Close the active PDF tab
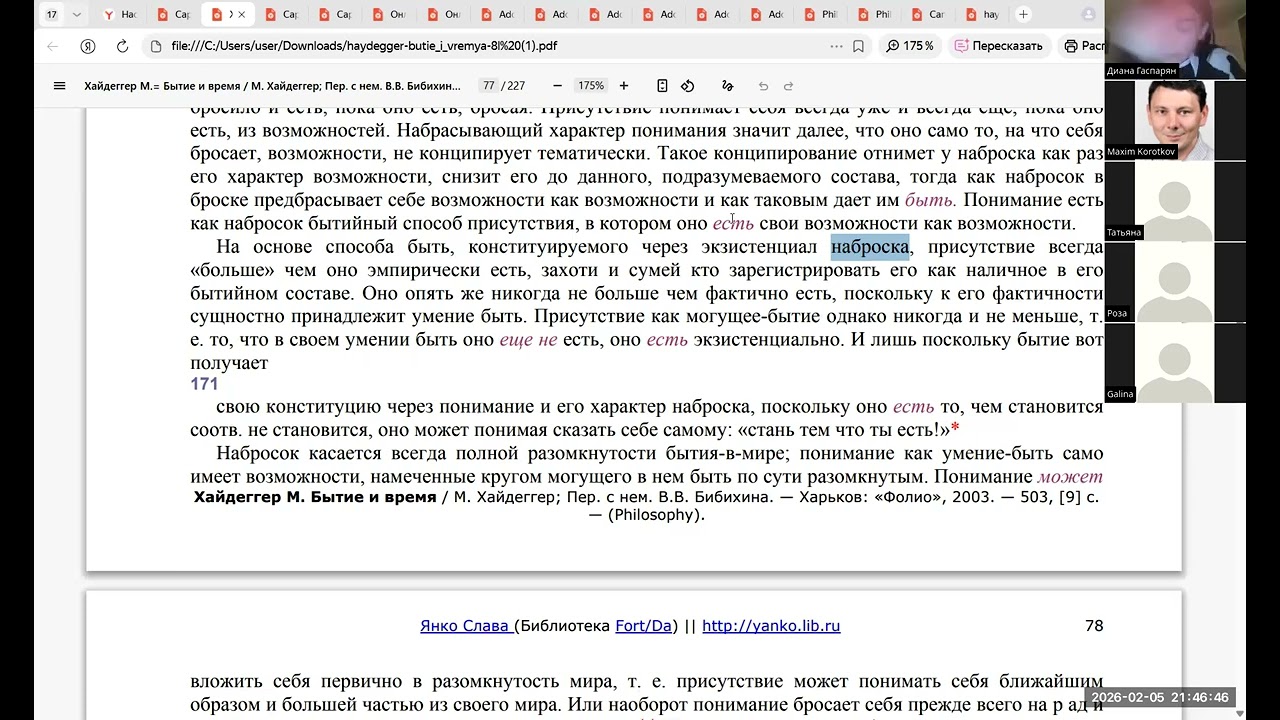 240,15
